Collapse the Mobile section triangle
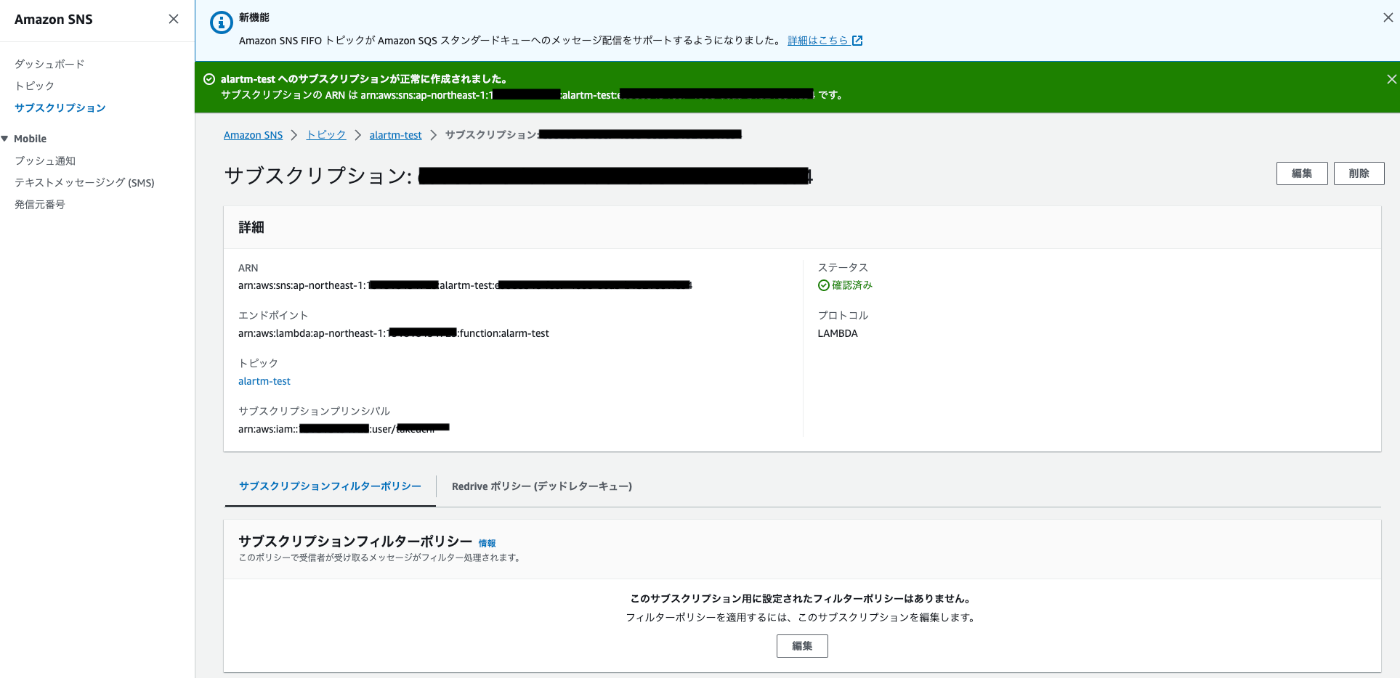This screenshot has height=678, width=1400. tap(5, 139)
